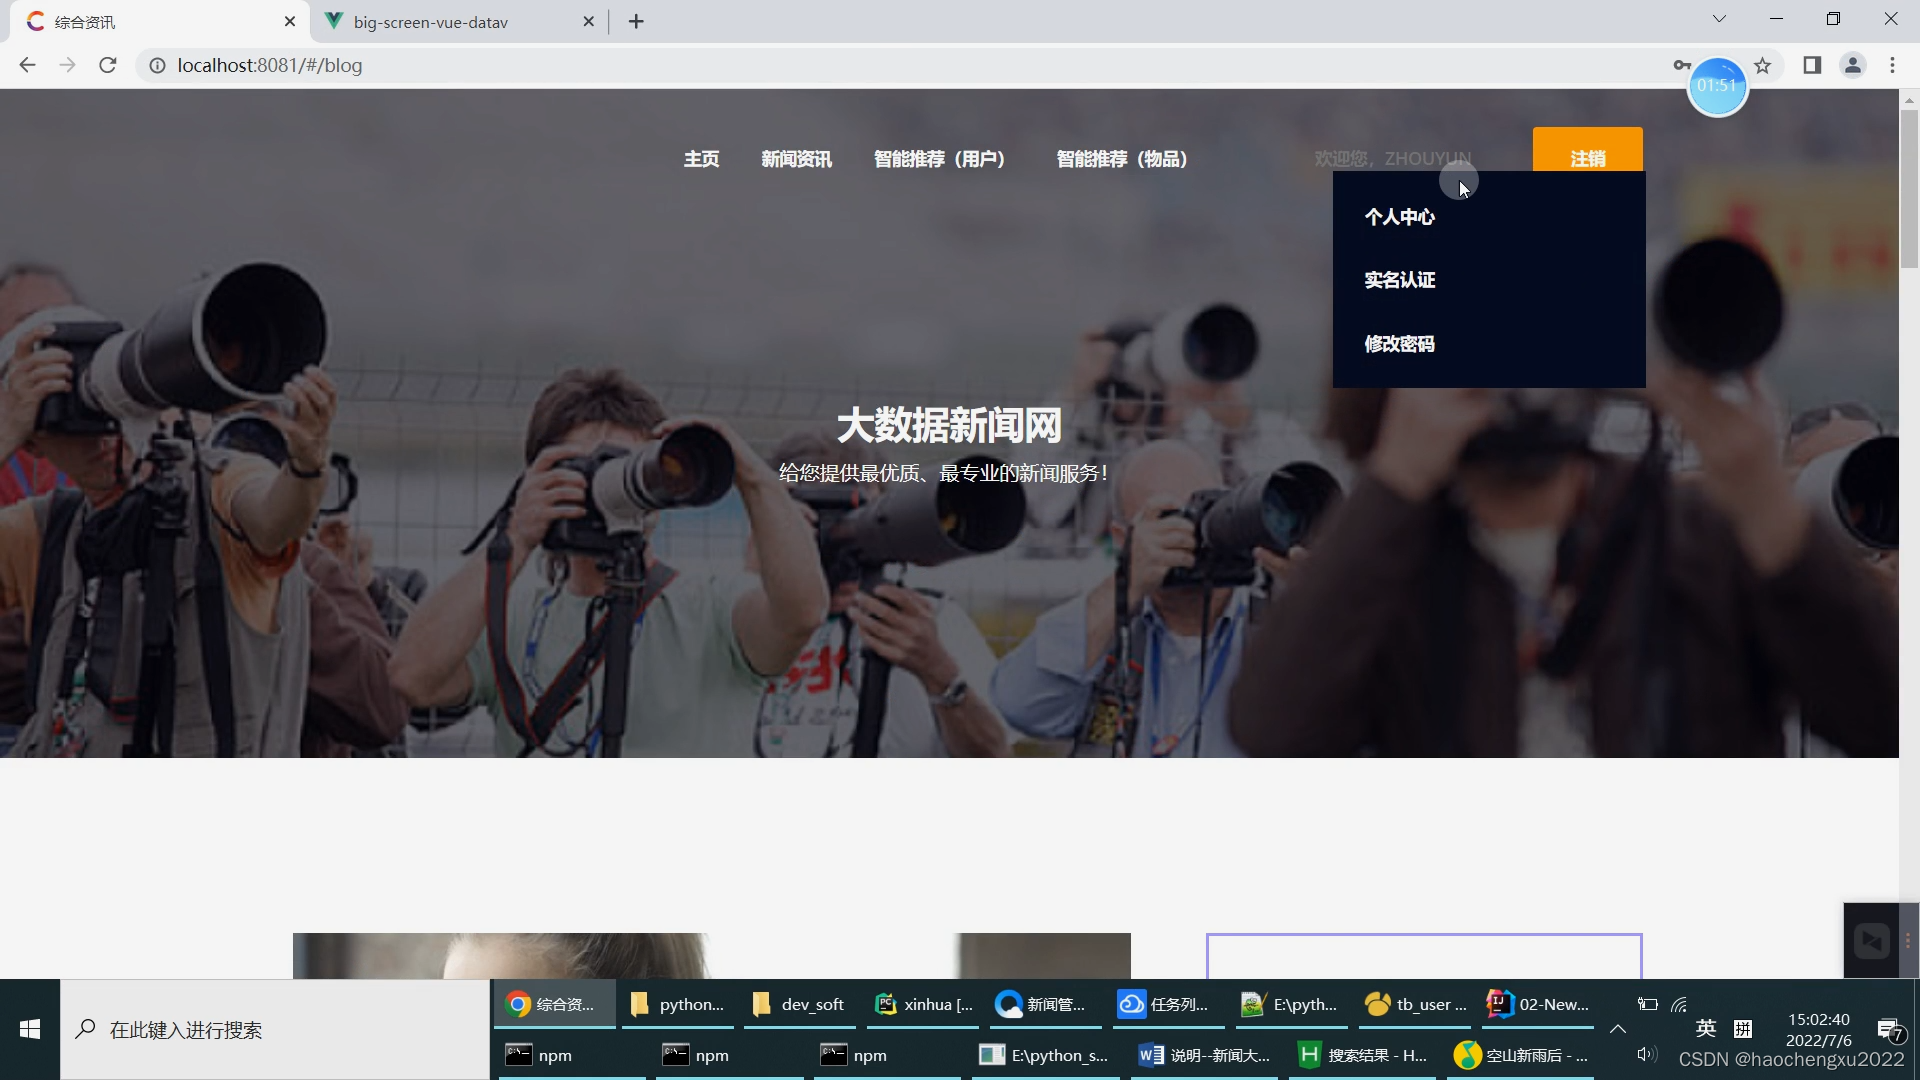
Task: Click the 01:51 recording timer bubble
Action: click(1717, 86)
